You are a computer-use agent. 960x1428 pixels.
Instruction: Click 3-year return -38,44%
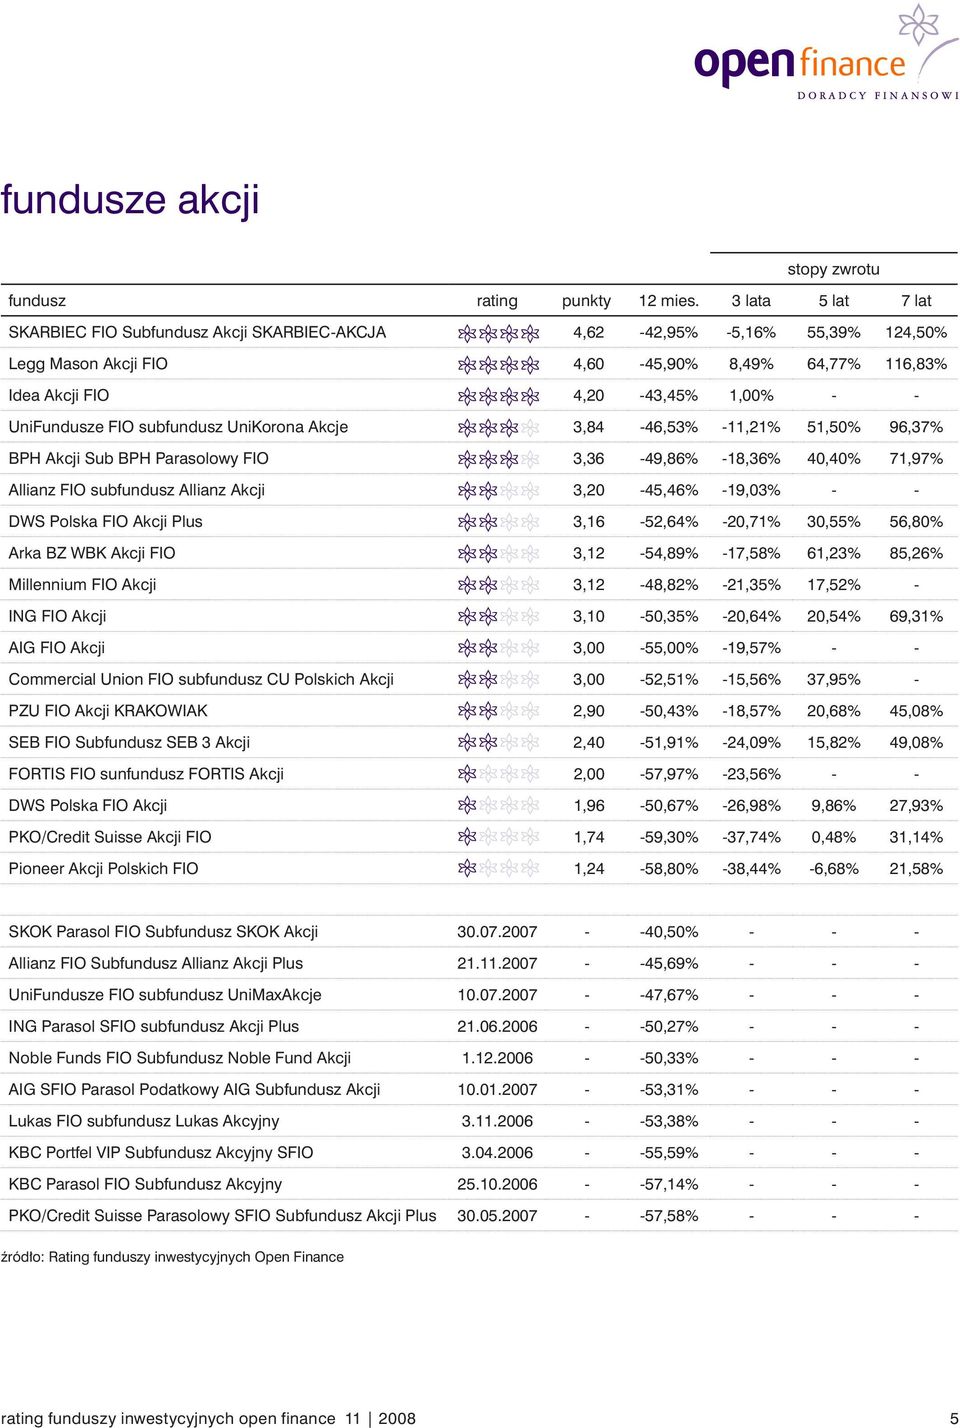coord(751,868)
